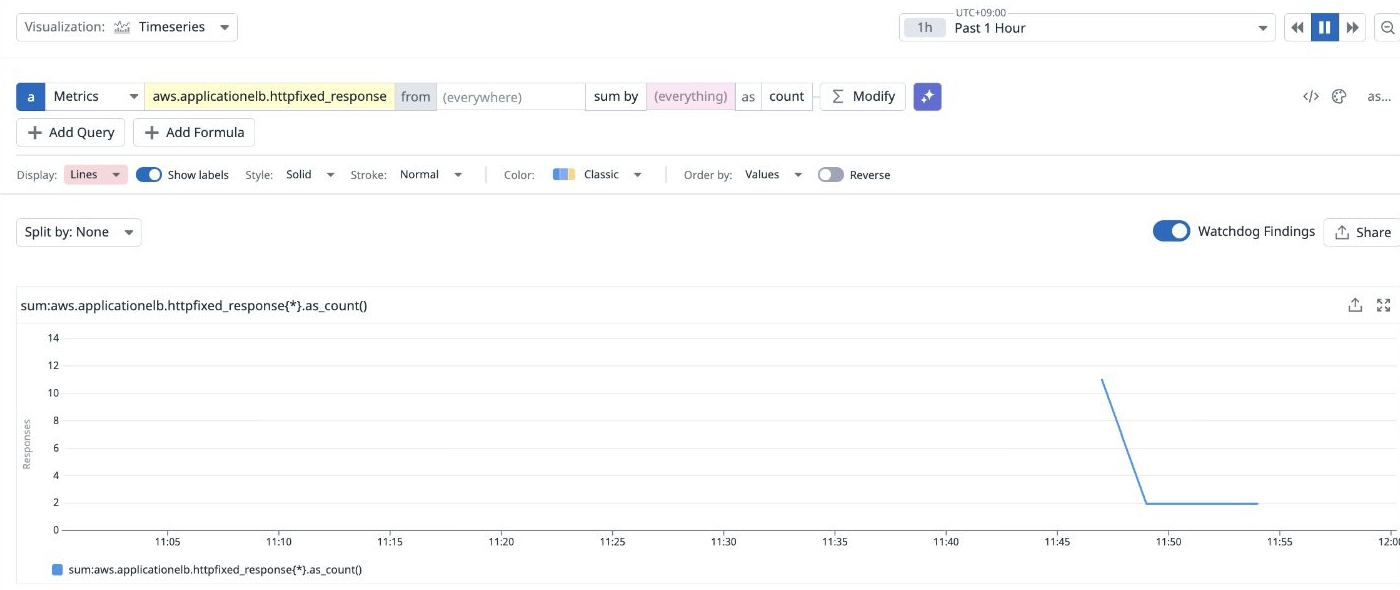The width and height of the screenshot is (1400, 590).
Task: Click the 'from' label in the query
Action: (x=416, y=97)
